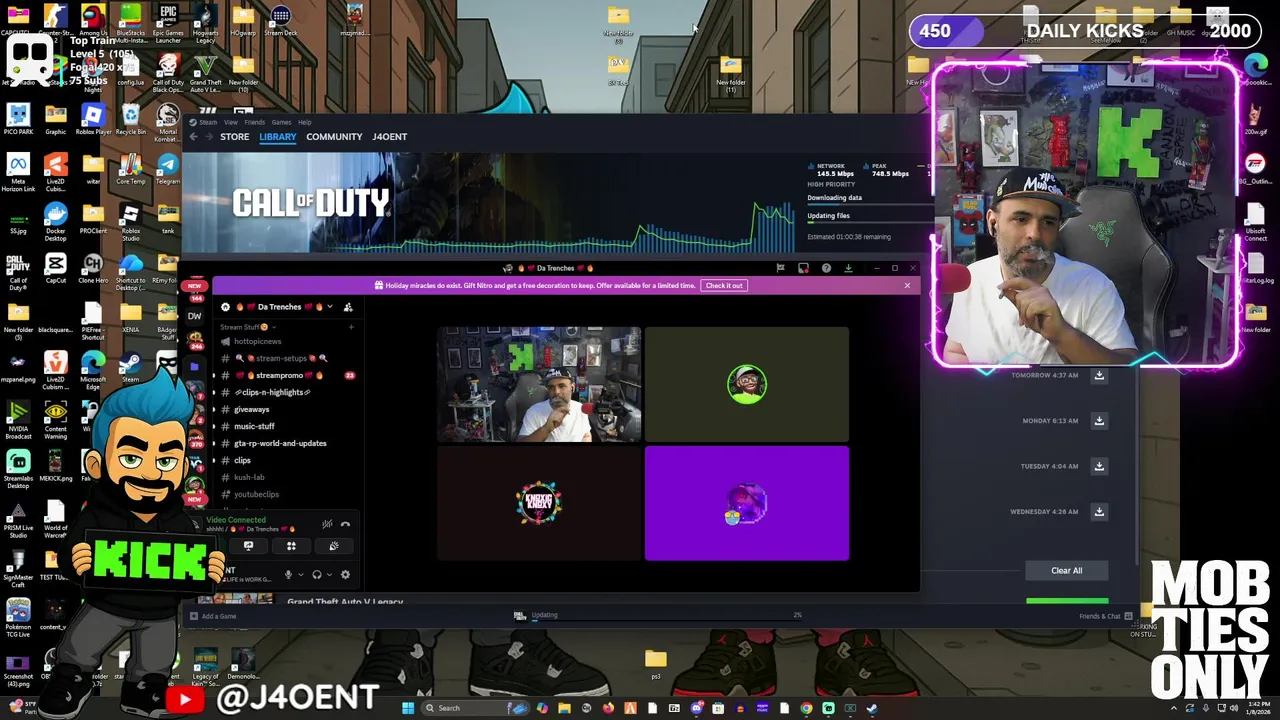Open Google Chrome from taskbar
1280x720 pixels.
click(x=806, y=708)
